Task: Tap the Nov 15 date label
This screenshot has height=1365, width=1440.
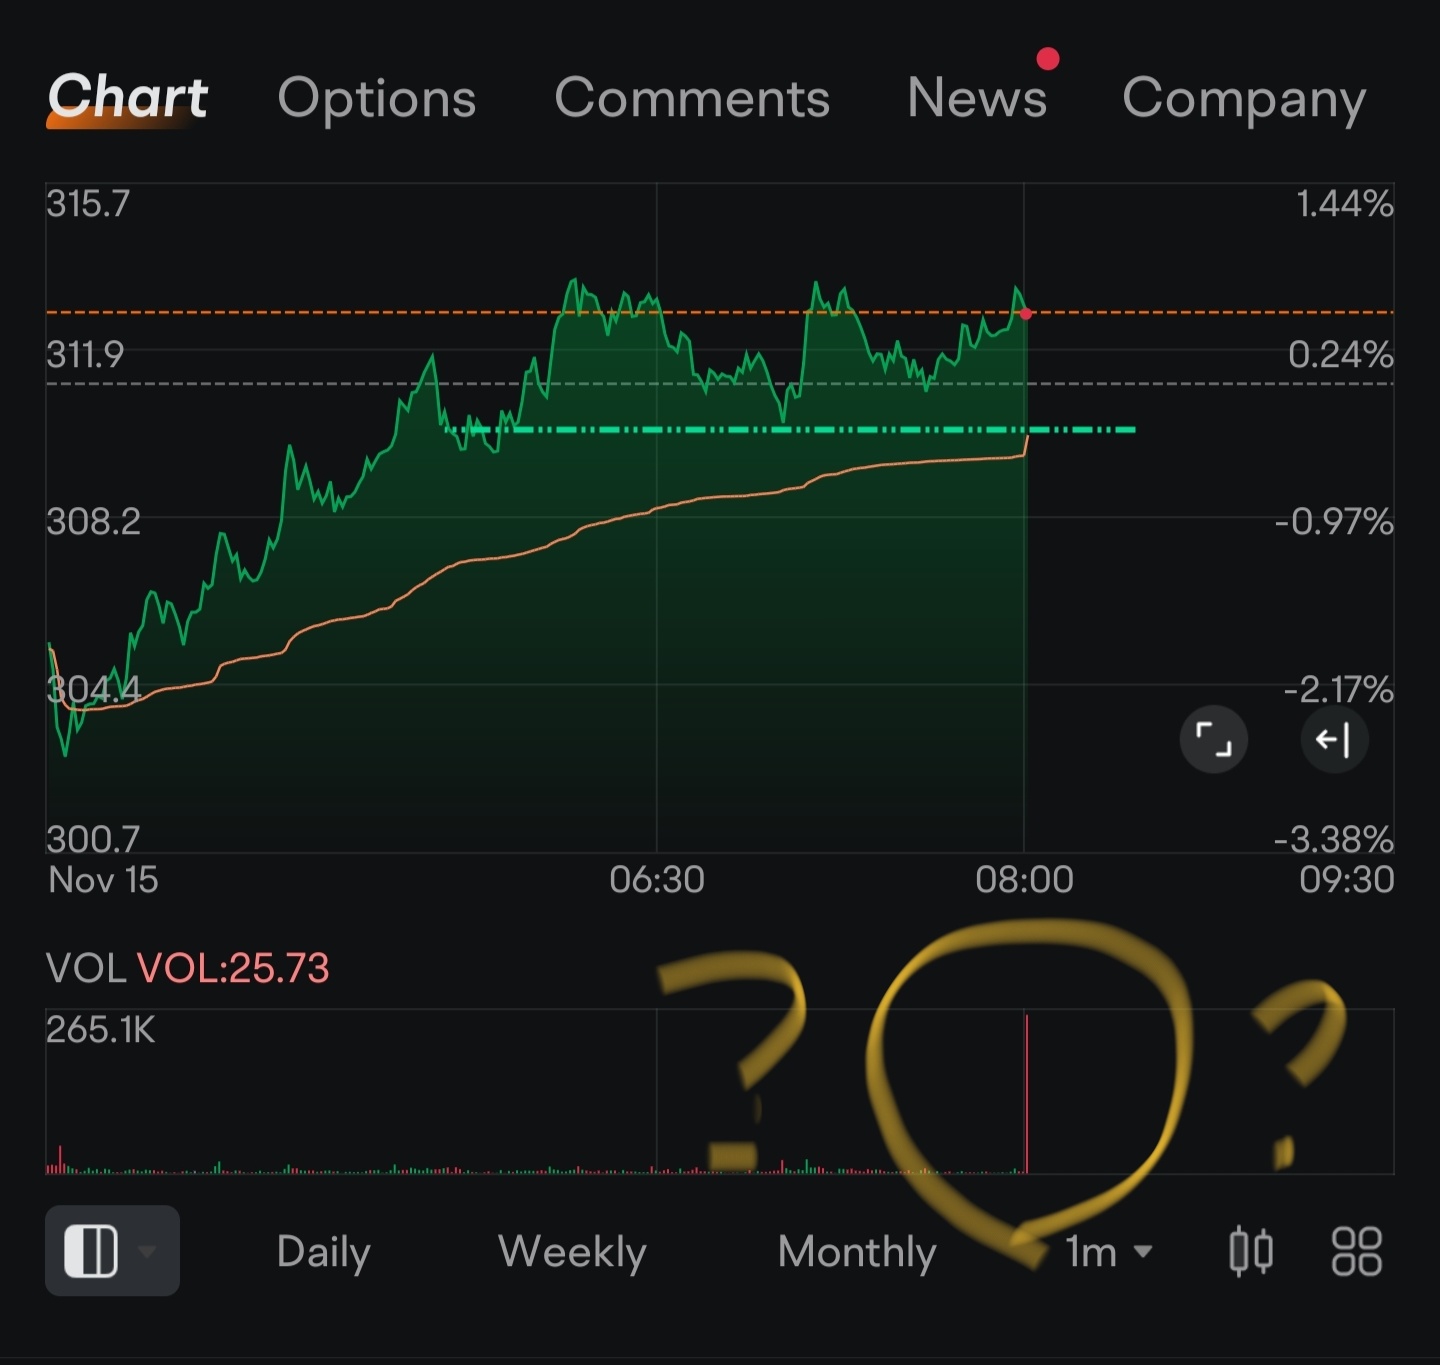Action: click(x=103, y=880)
